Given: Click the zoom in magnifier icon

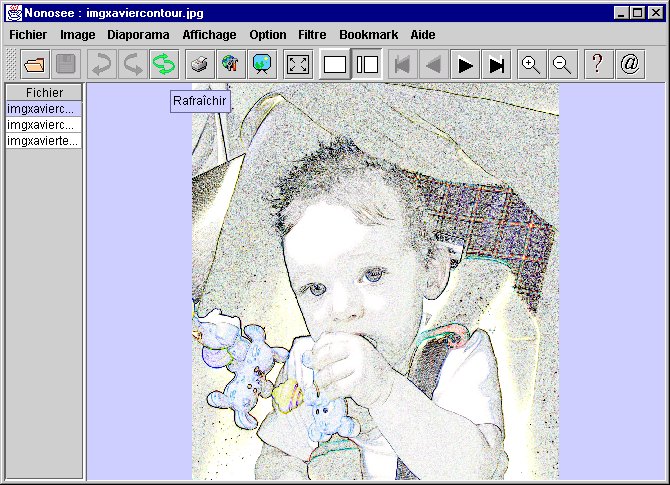Looking at the screenshot, I should (531, 65).
